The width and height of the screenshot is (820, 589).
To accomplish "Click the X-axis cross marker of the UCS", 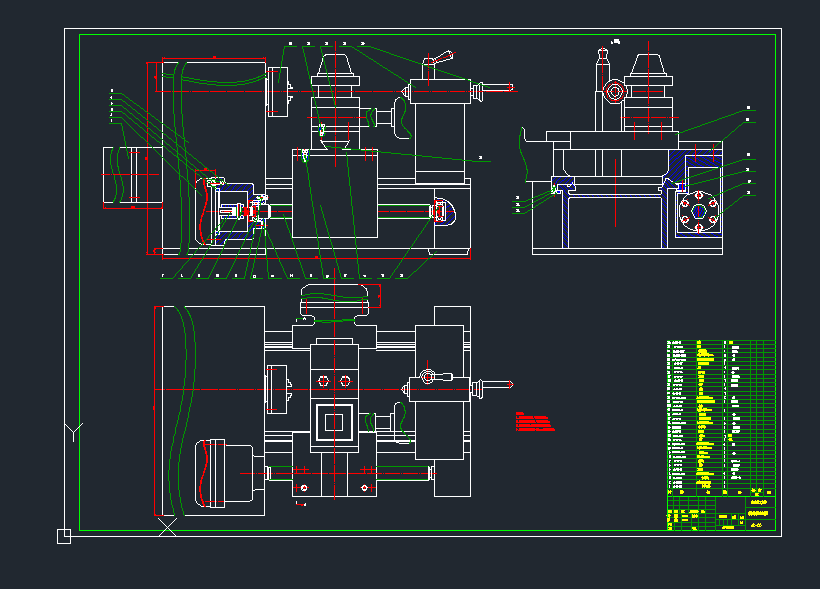I will click(x=167, y=526).
